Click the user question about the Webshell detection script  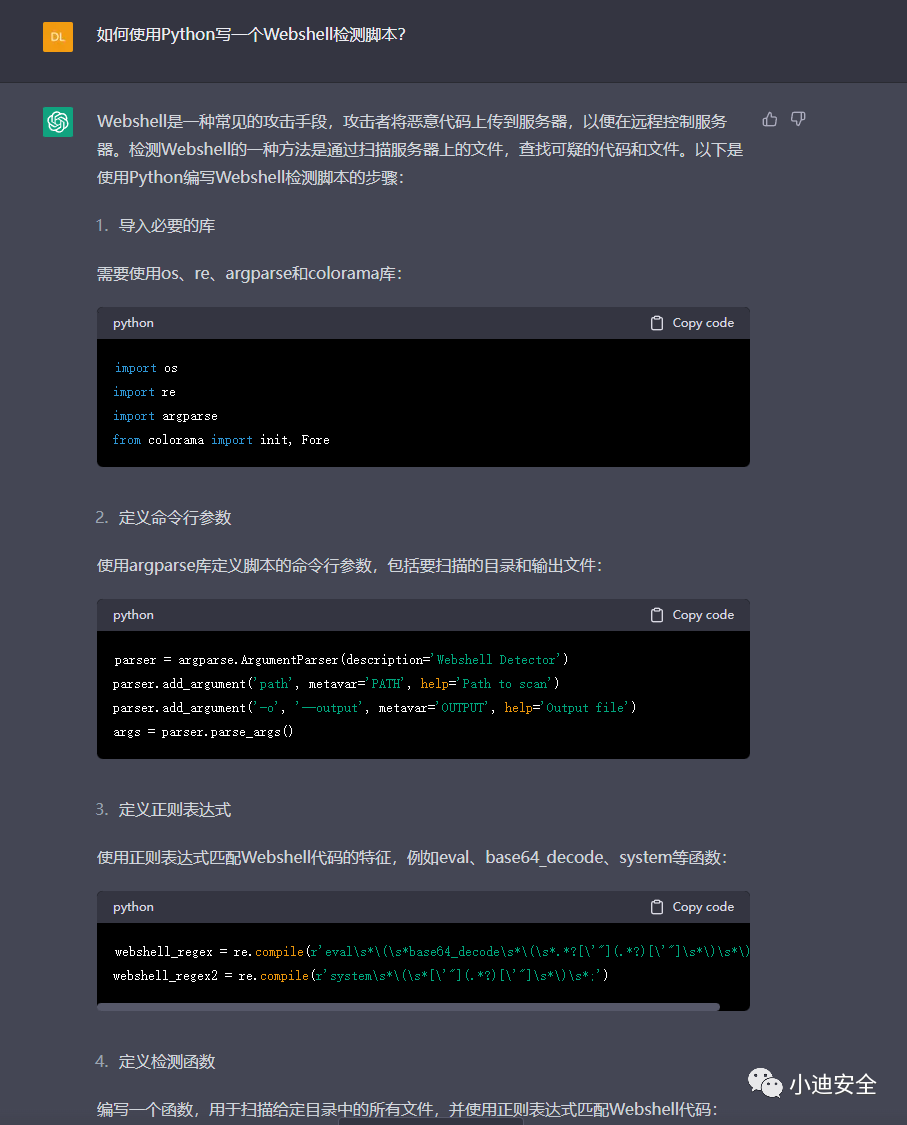coord(251,34)
